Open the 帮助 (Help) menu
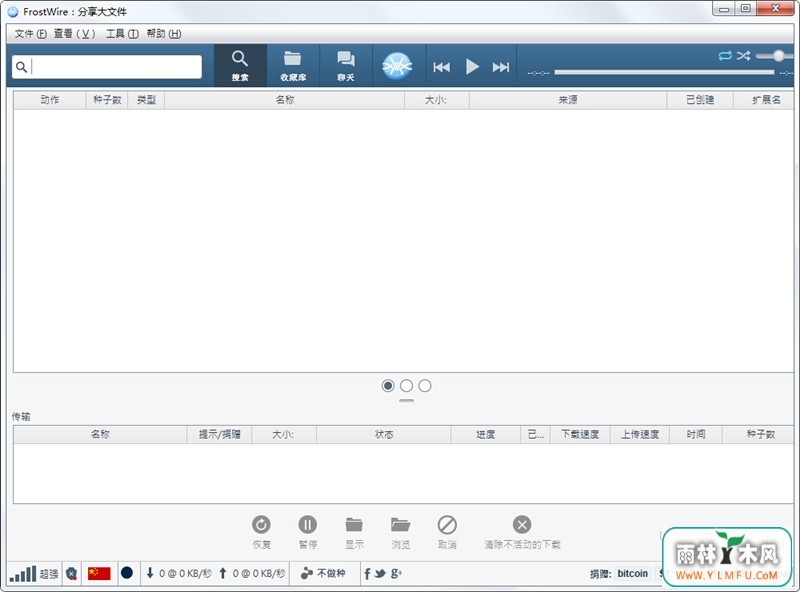Viewport: 800px width, 592px height. pos(164,34)
